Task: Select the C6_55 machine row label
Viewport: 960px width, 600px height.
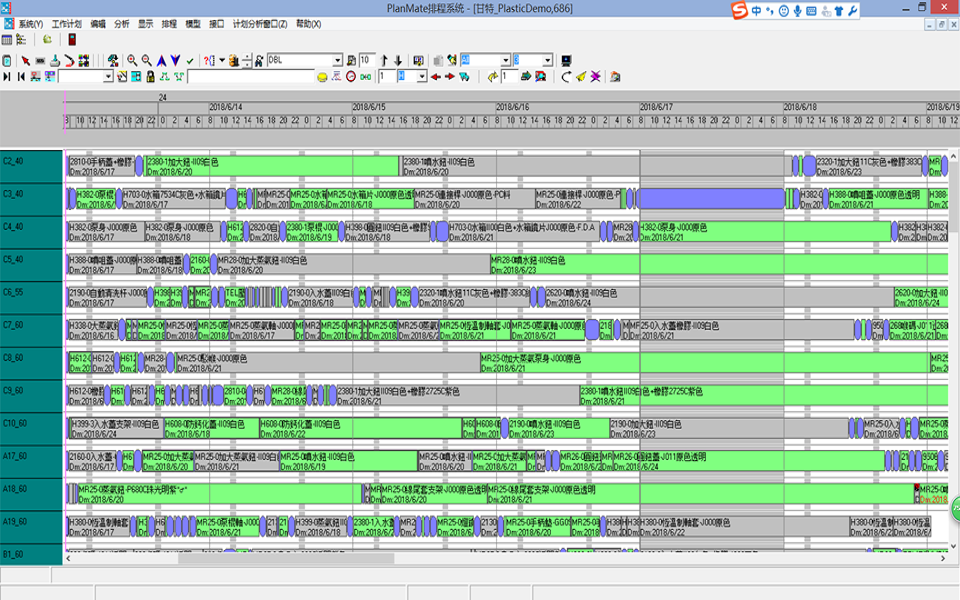Action: tap(31, 297)
